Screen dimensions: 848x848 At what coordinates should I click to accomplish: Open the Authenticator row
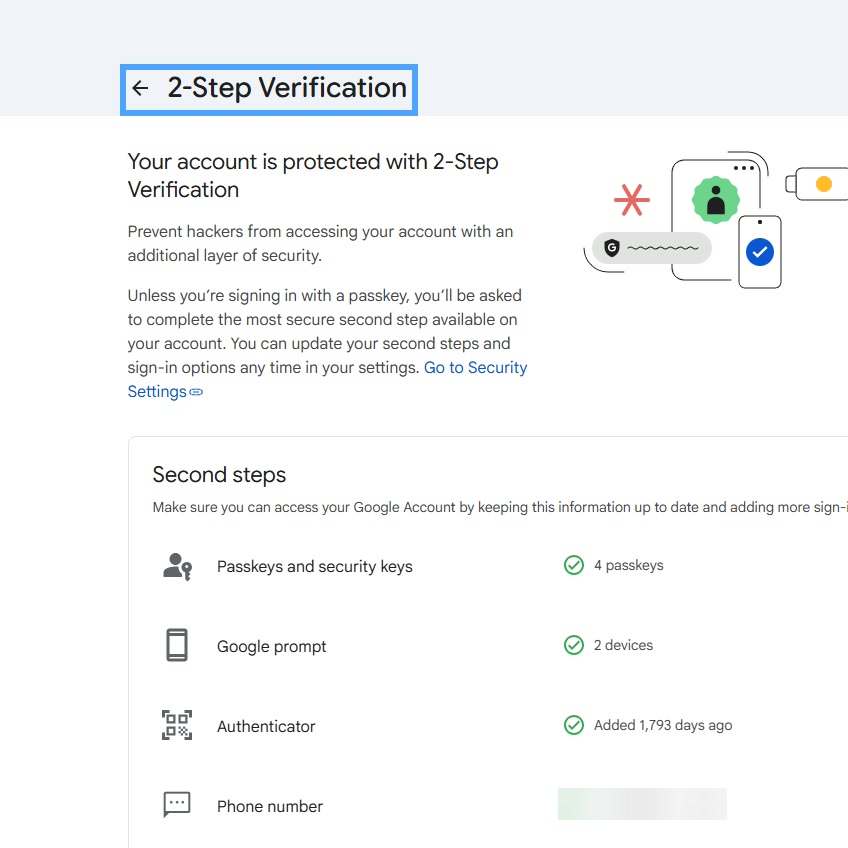[x=488, y=726]
